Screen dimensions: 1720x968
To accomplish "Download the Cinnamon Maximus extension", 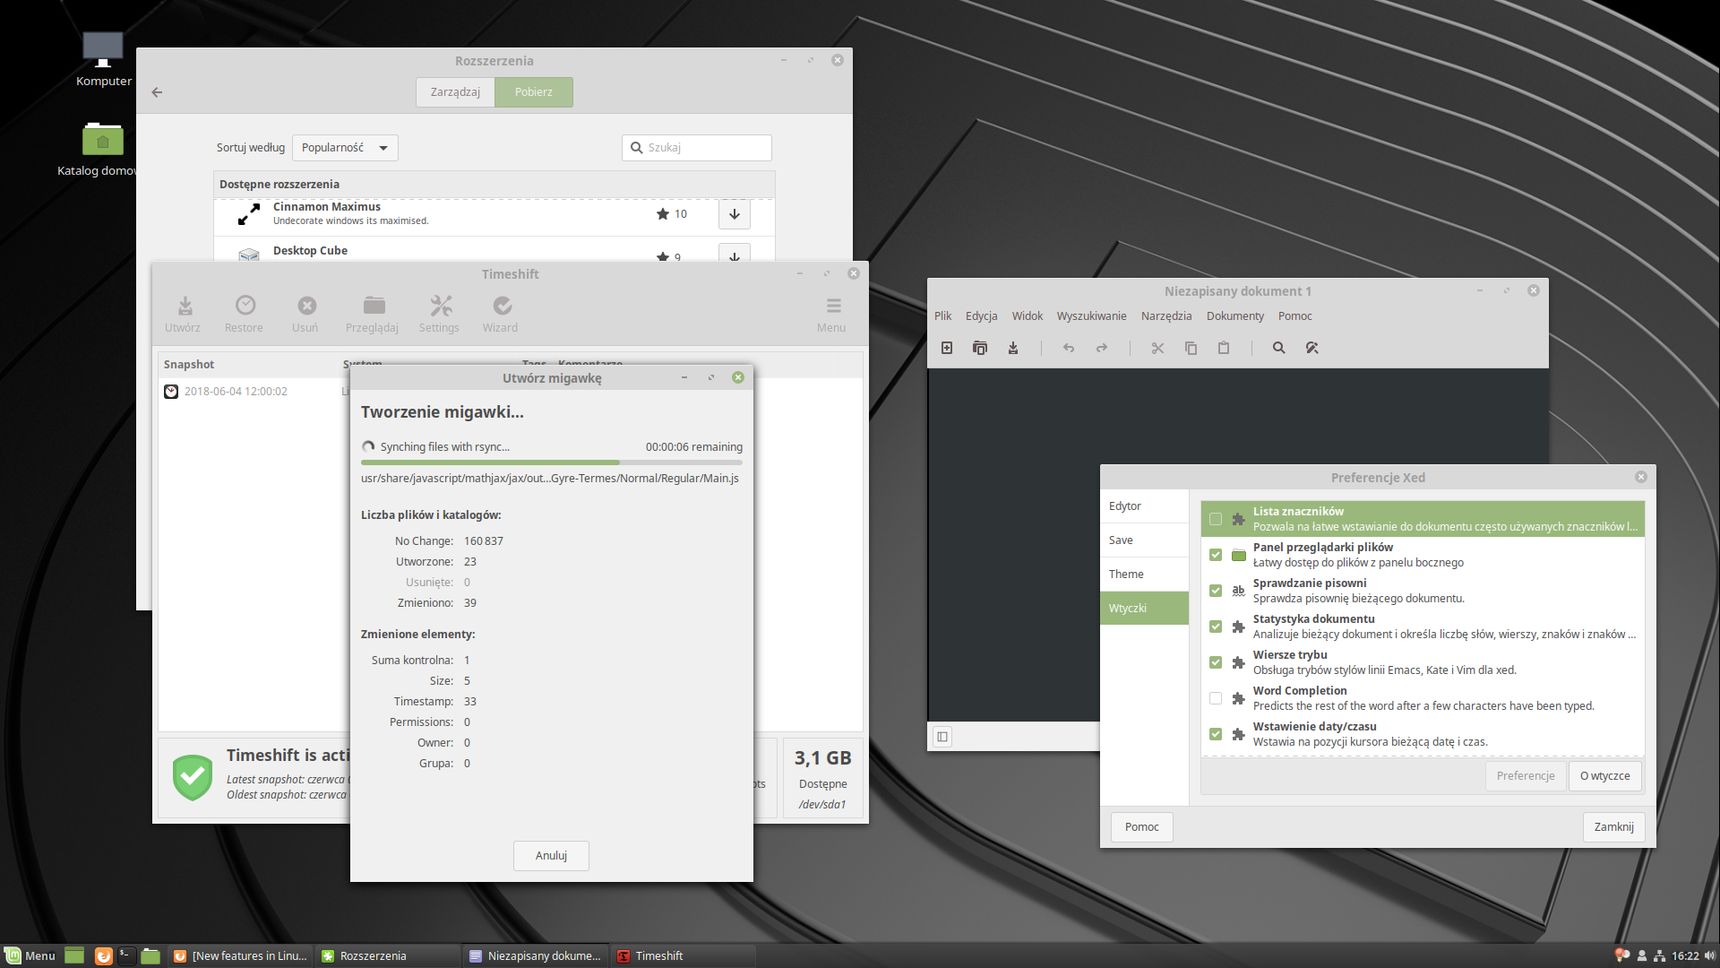I will pos(734,214).
